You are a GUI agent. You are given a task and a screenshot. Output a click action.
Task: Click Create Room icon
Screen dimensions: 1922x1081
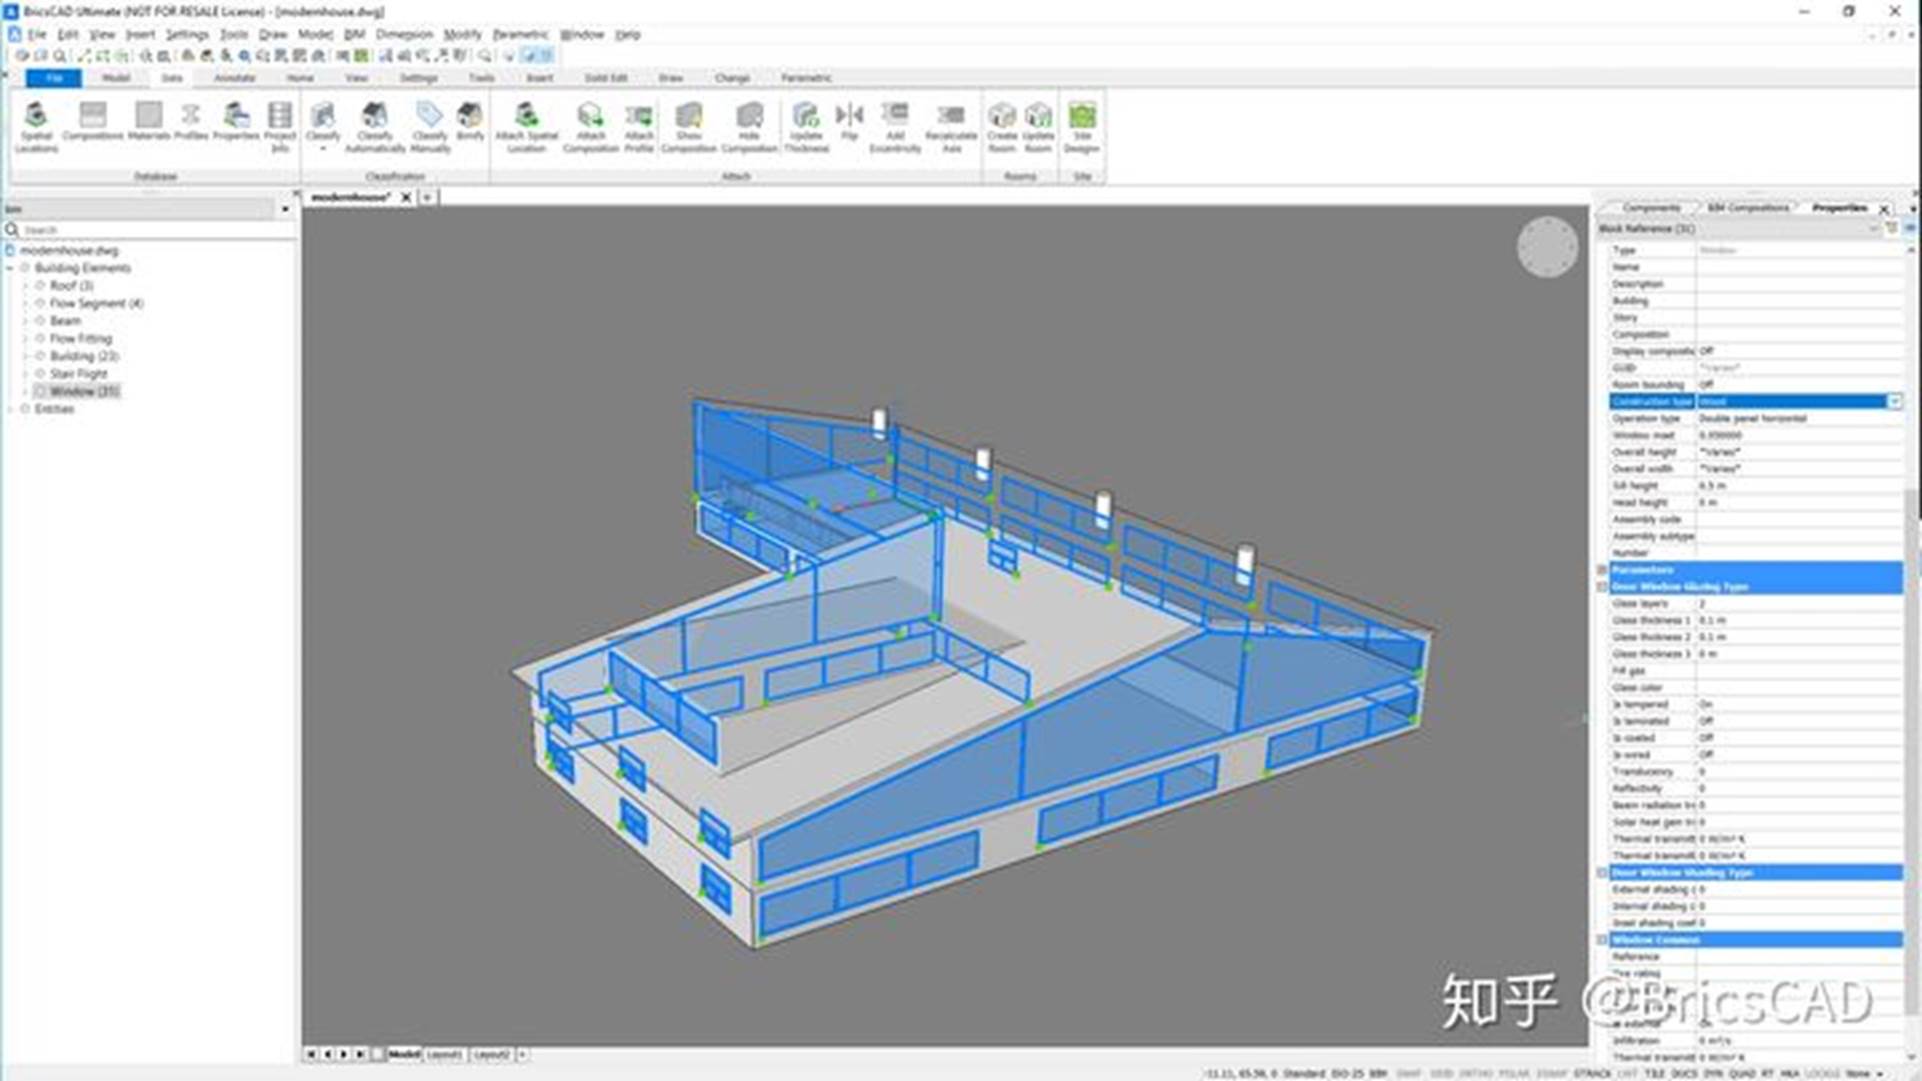coord(1002,126)
